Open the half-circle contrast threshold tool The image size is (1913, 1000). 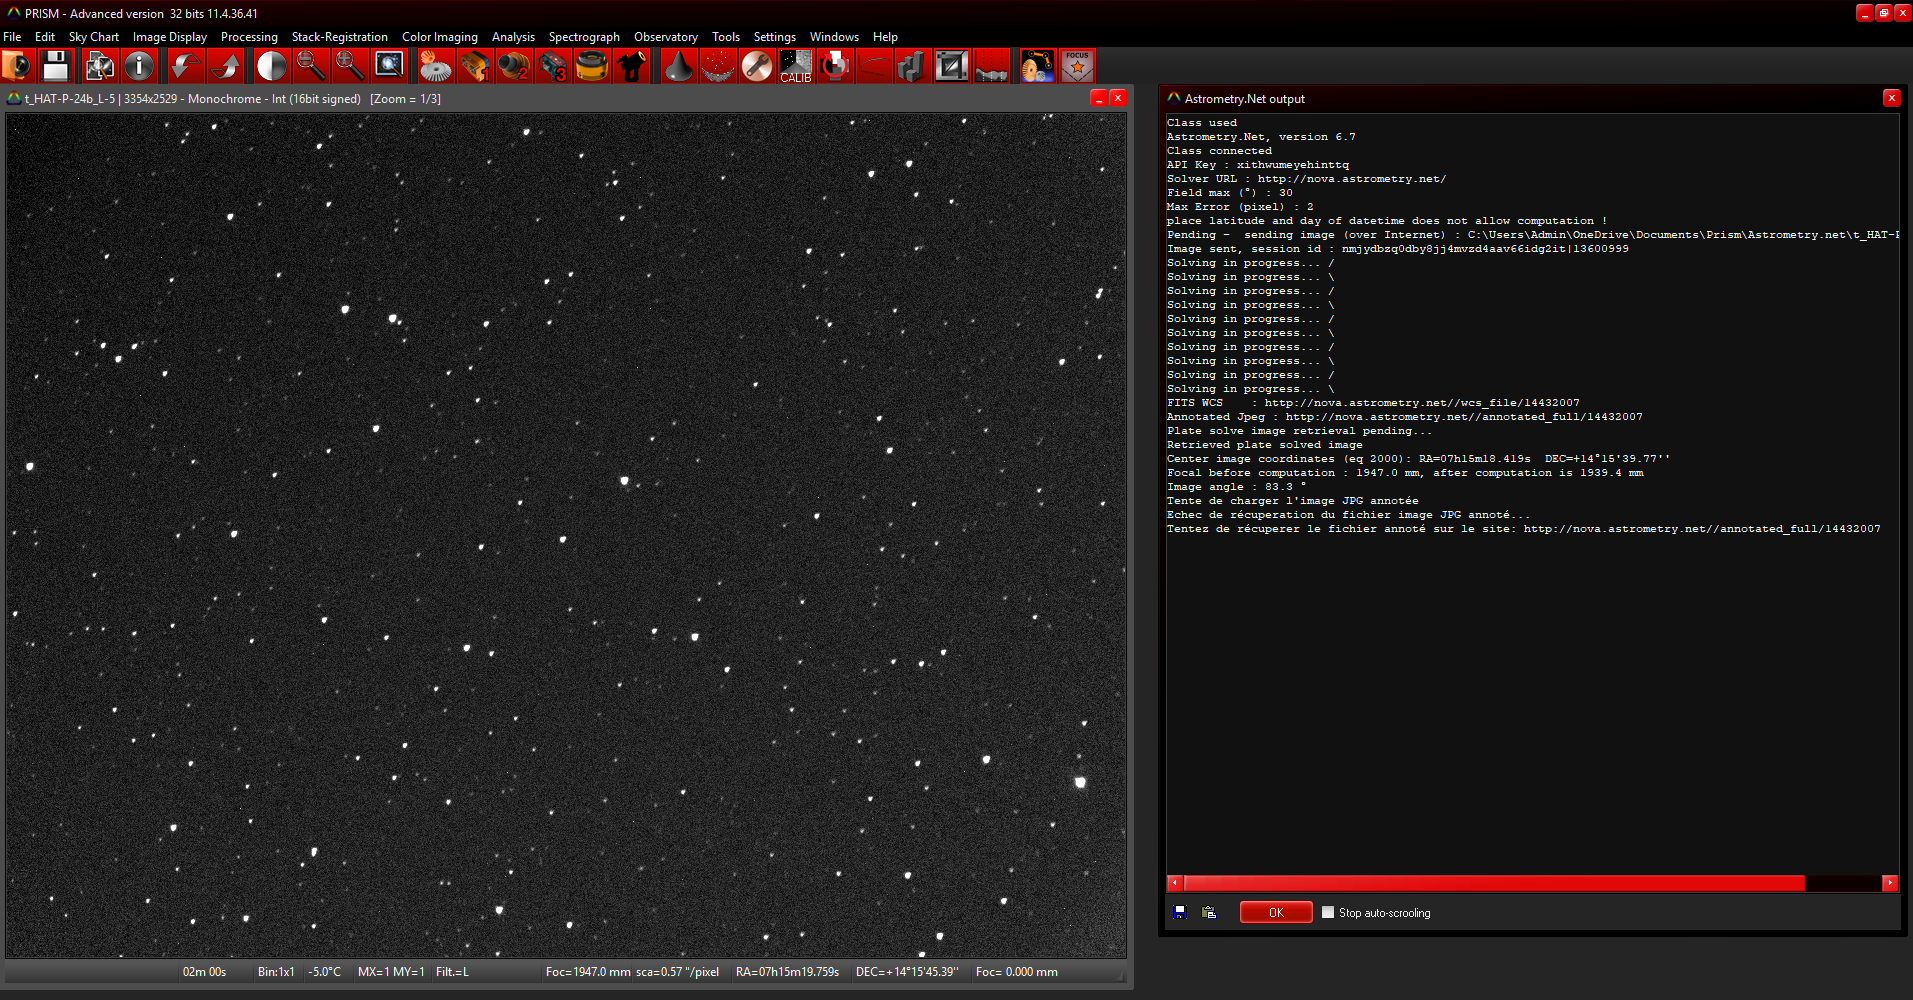coord(271,66)
